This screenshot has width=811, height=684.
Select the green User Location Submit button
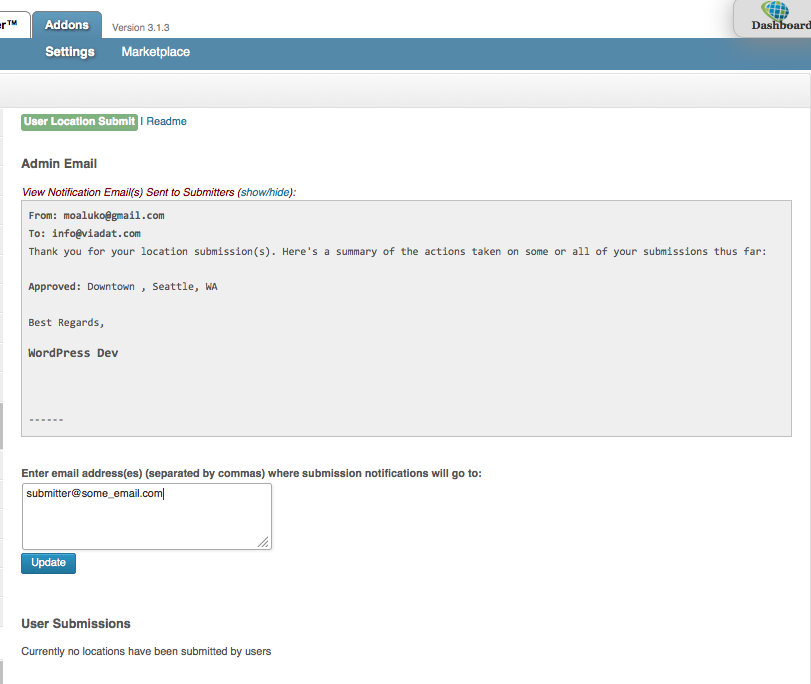coord(79,122)
